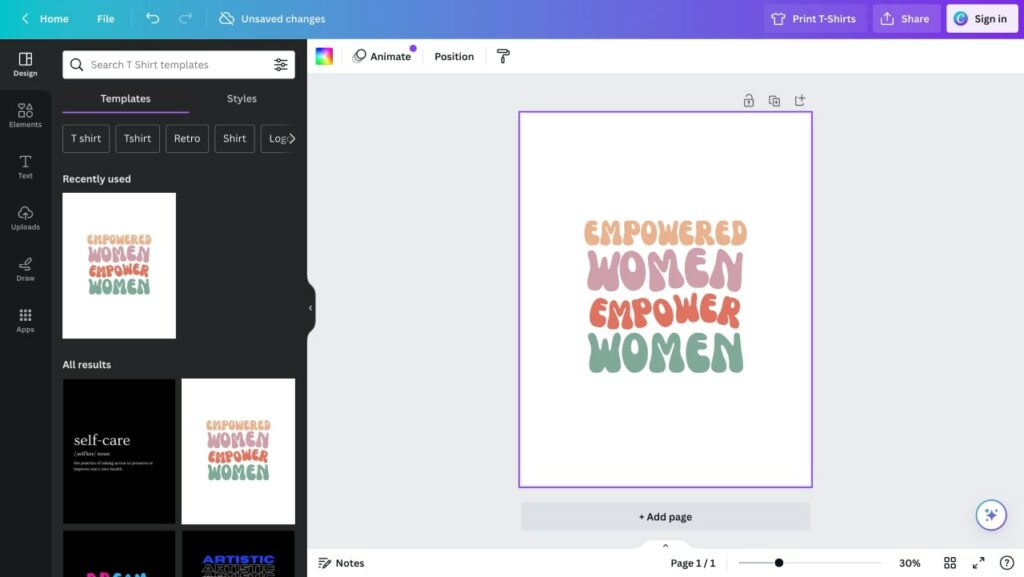Open the Elements panel

pyautogui.click(x=24, y=117)
